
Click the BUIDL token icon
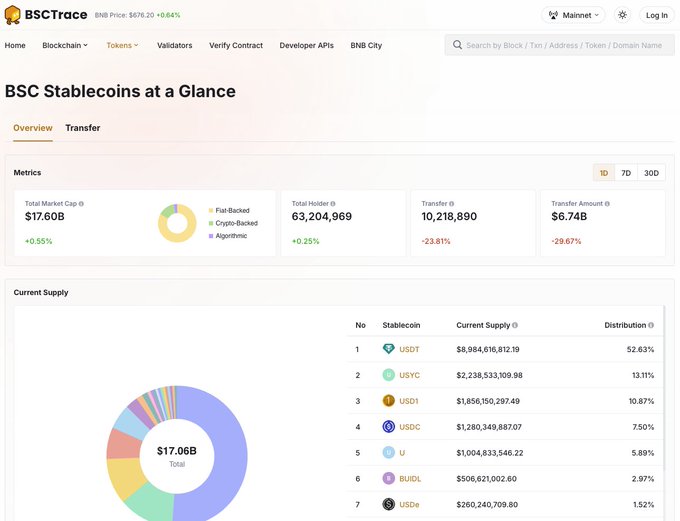point(389,479)
